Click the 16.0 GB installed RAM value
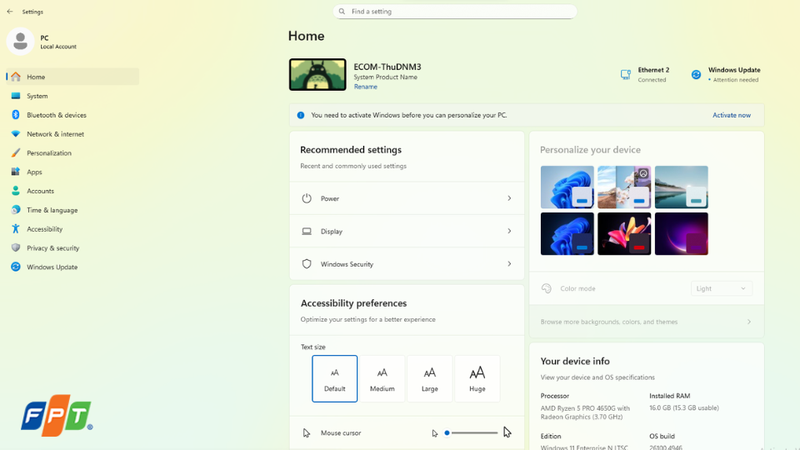The height and width of the screenshot is (450, 800). pyautogui.click(x=684, y=408)
